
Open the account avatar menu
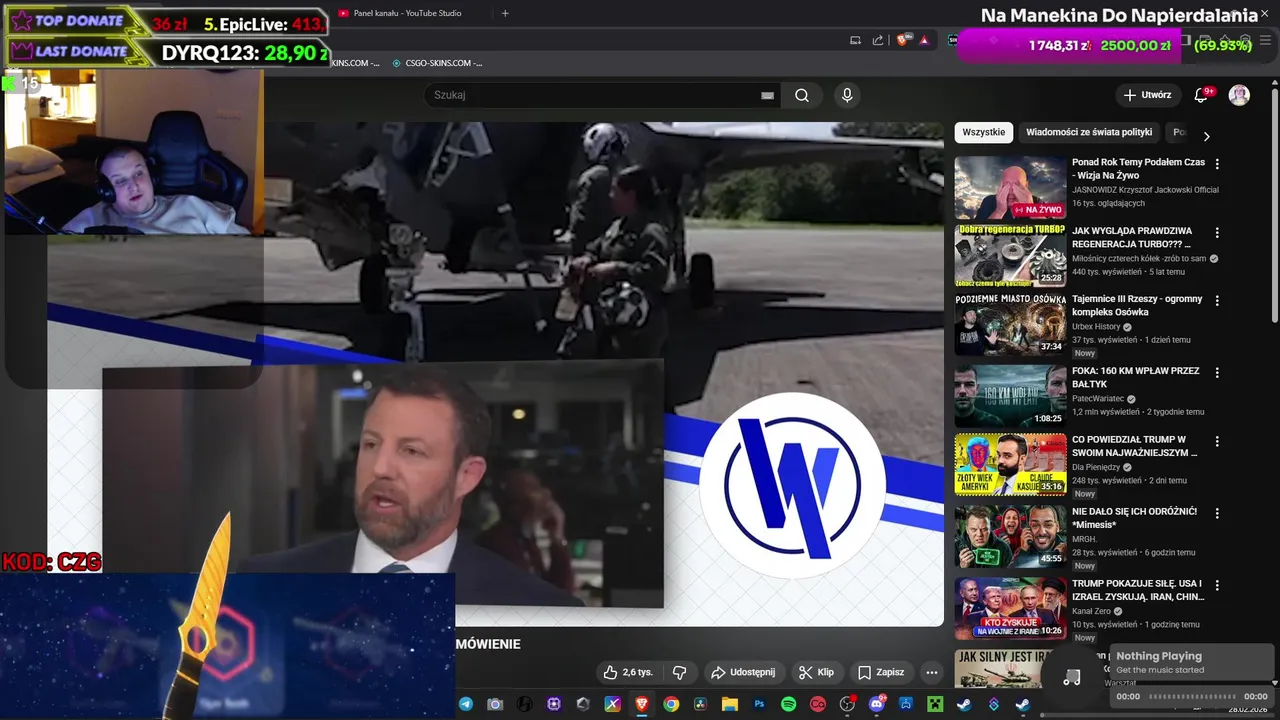tap(1239, 95)
